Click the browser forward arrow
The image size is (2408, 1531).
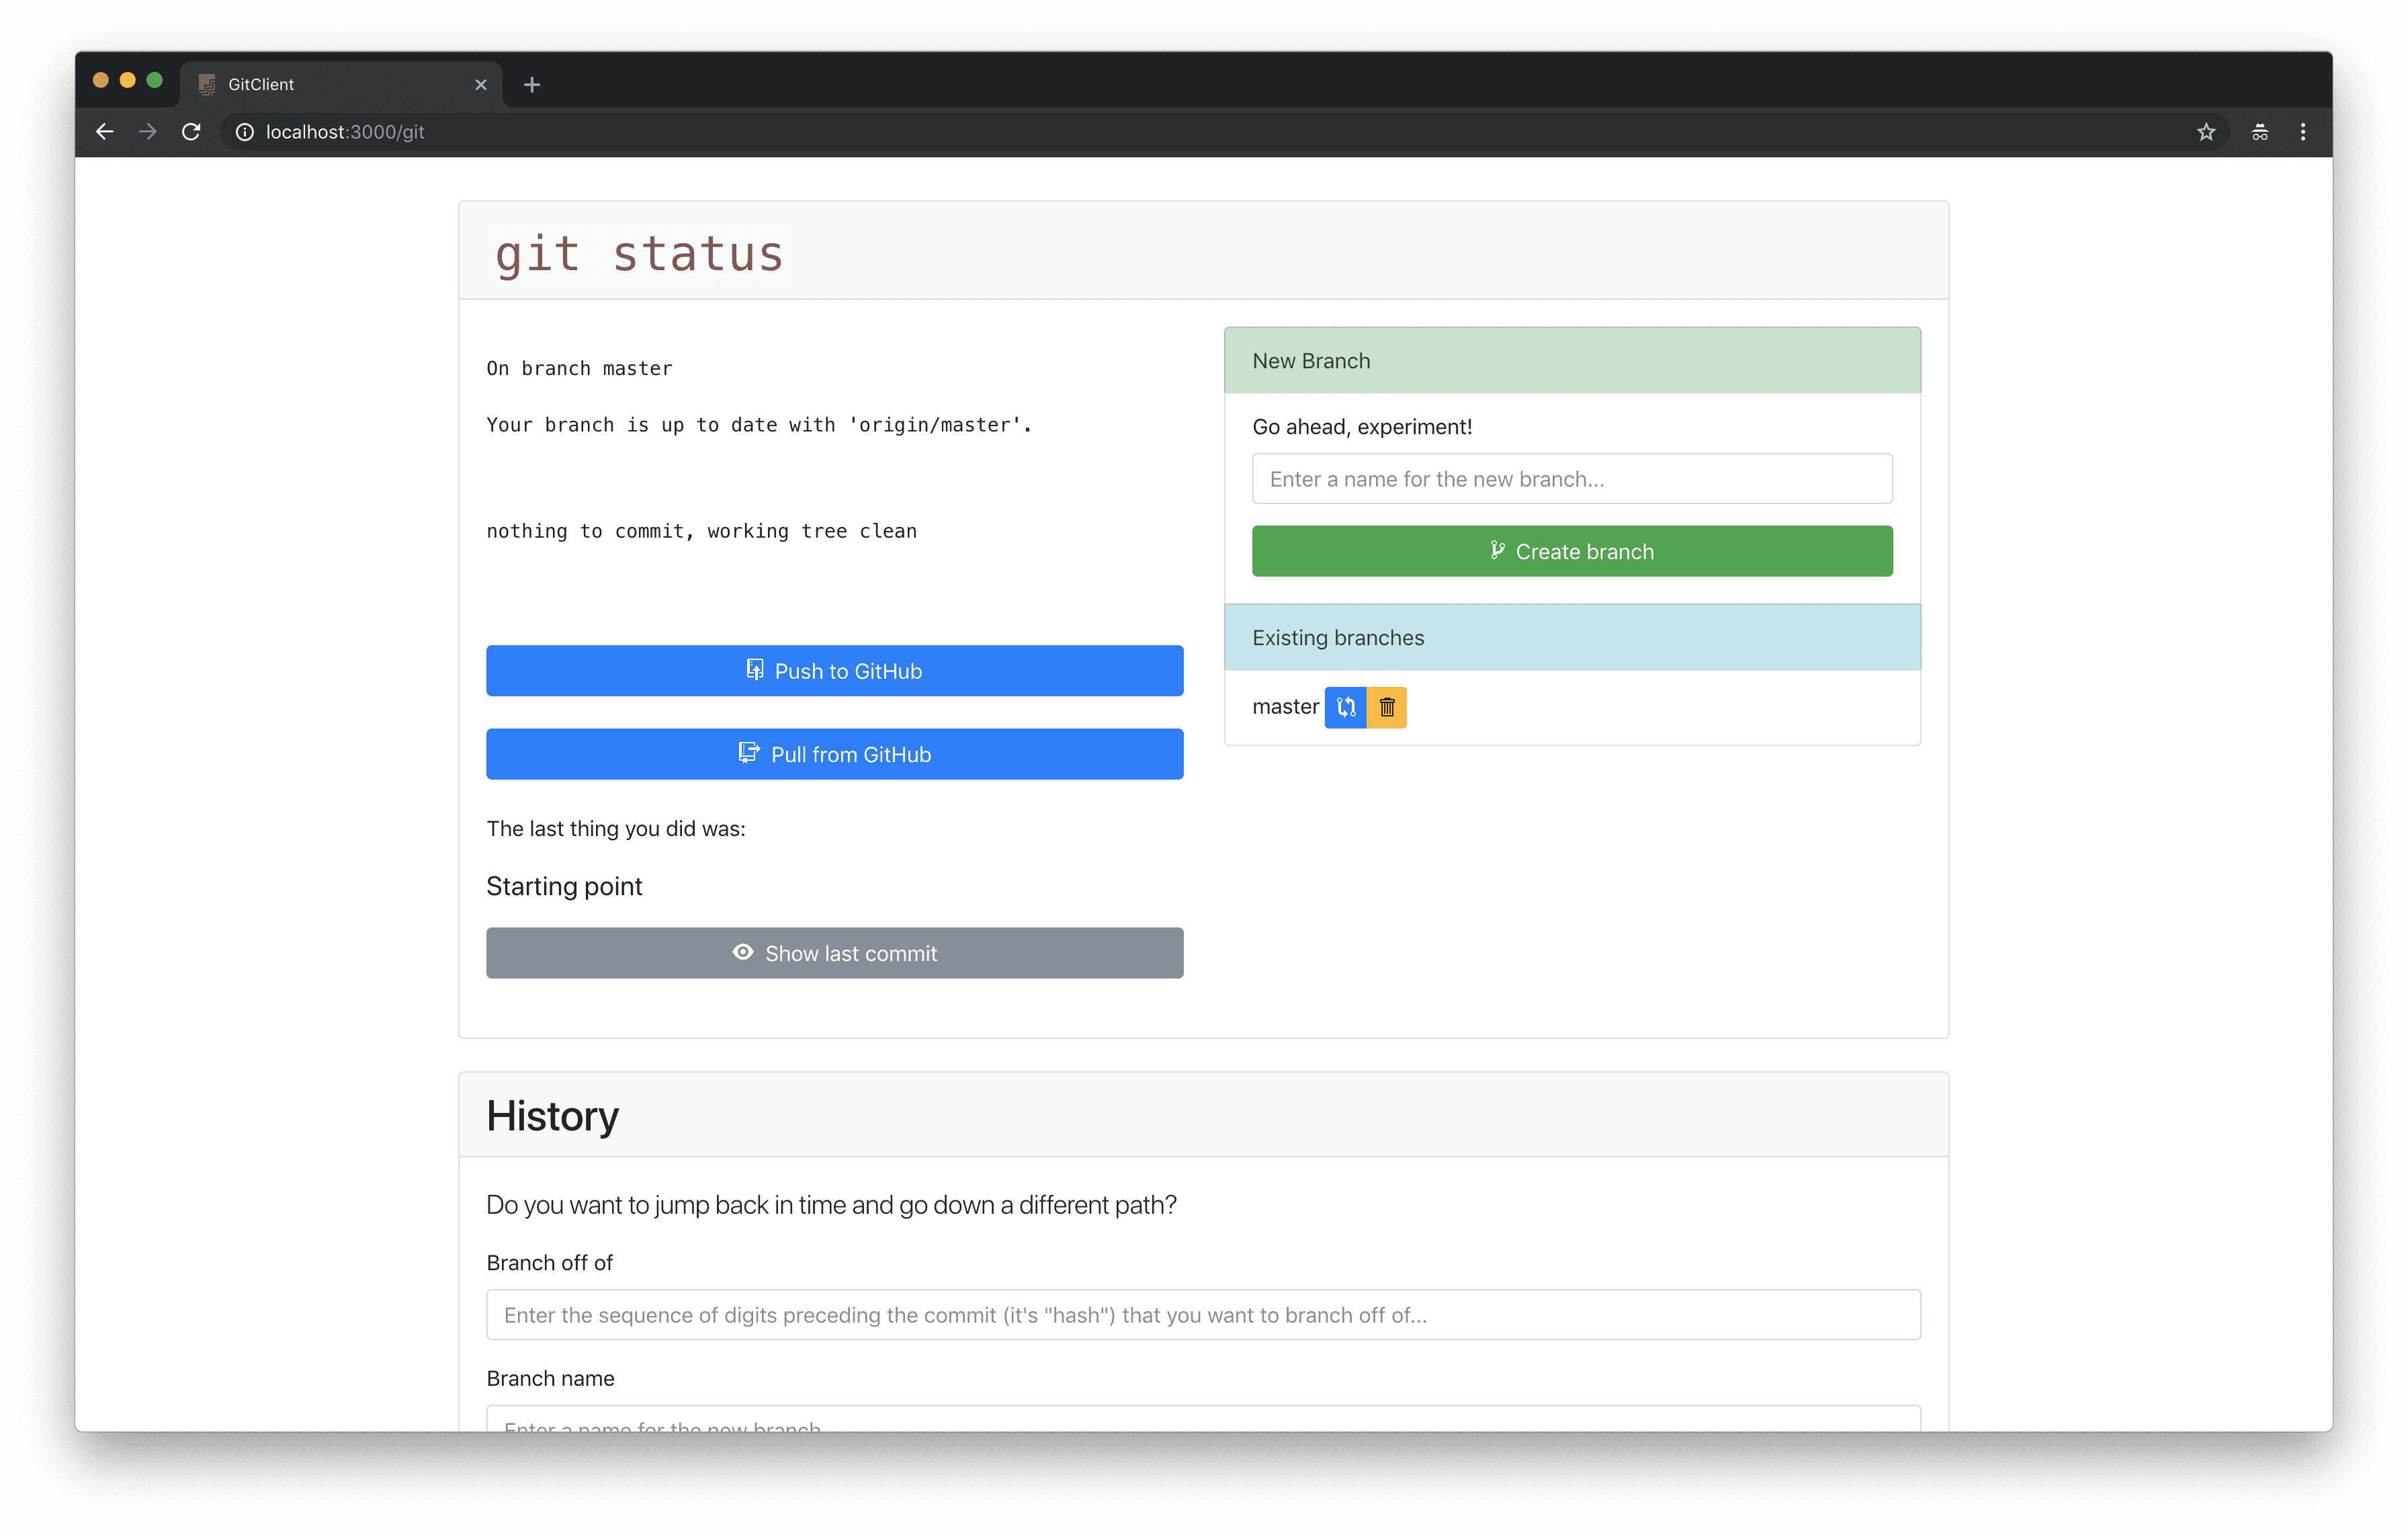(148, 132)
